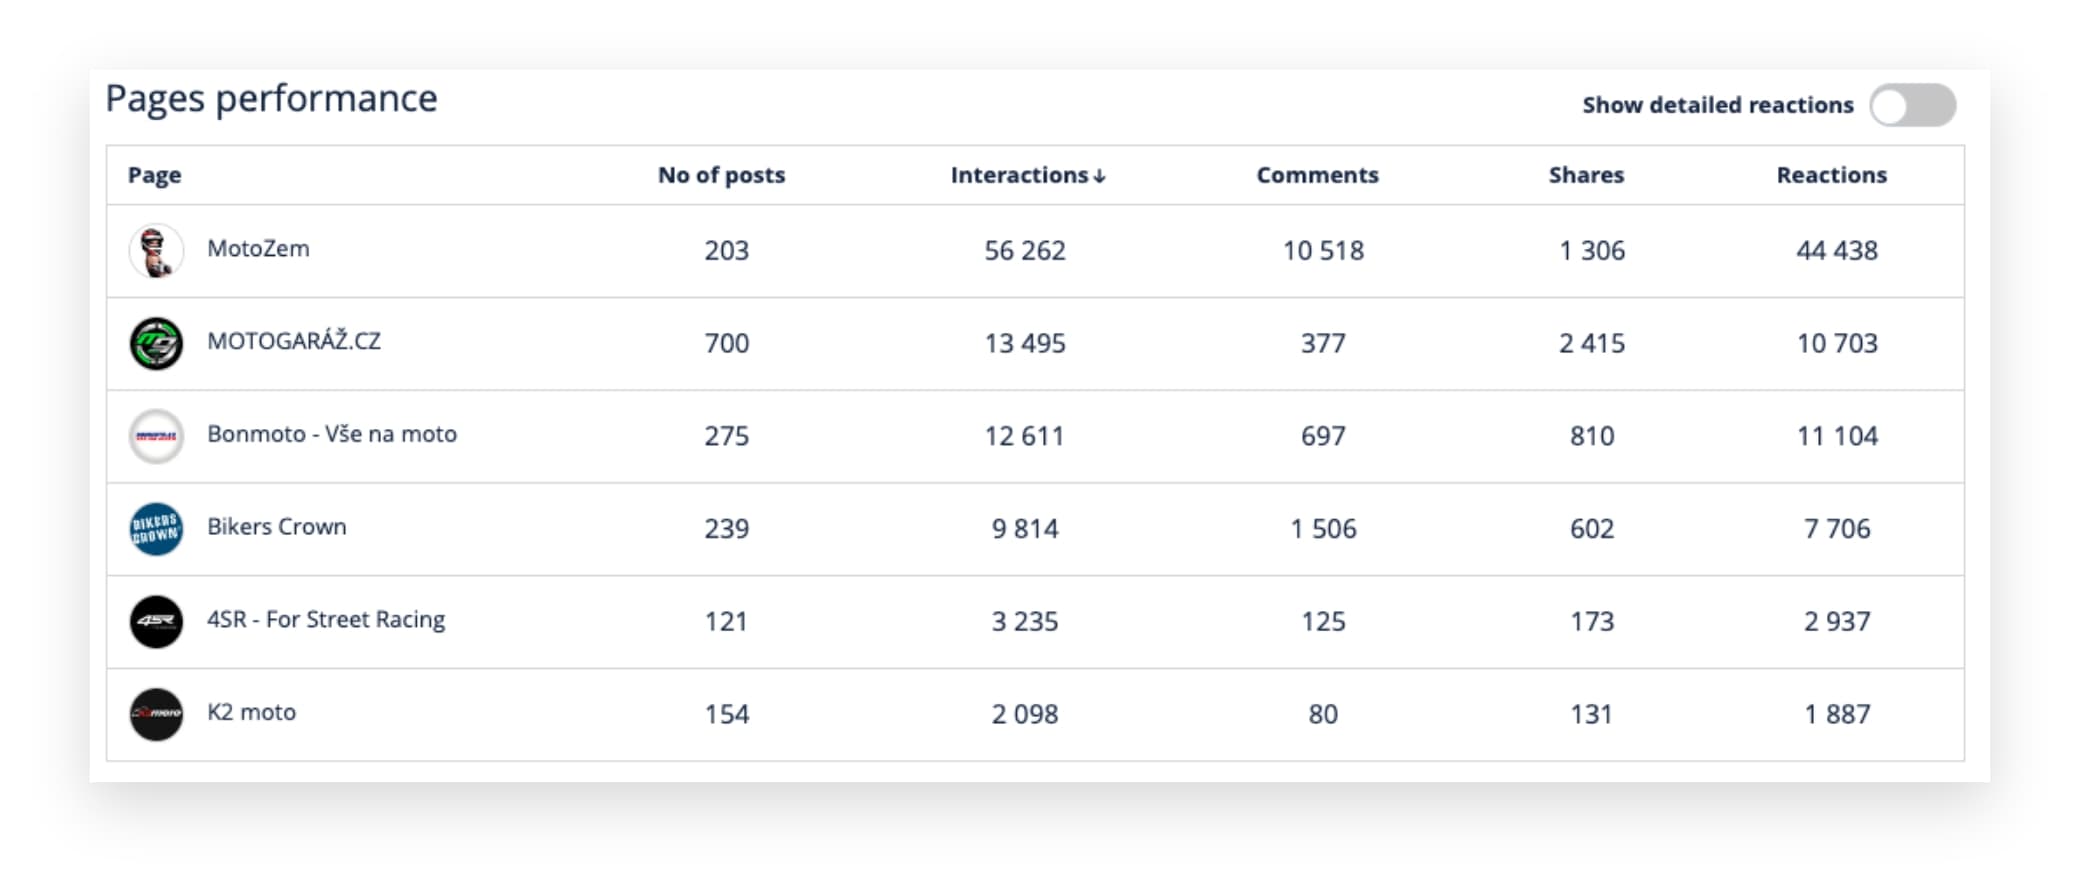Click the Interactions sort arrow icon
Viewport: 2080px width, 892px height.
click(x=1099, y=176)
